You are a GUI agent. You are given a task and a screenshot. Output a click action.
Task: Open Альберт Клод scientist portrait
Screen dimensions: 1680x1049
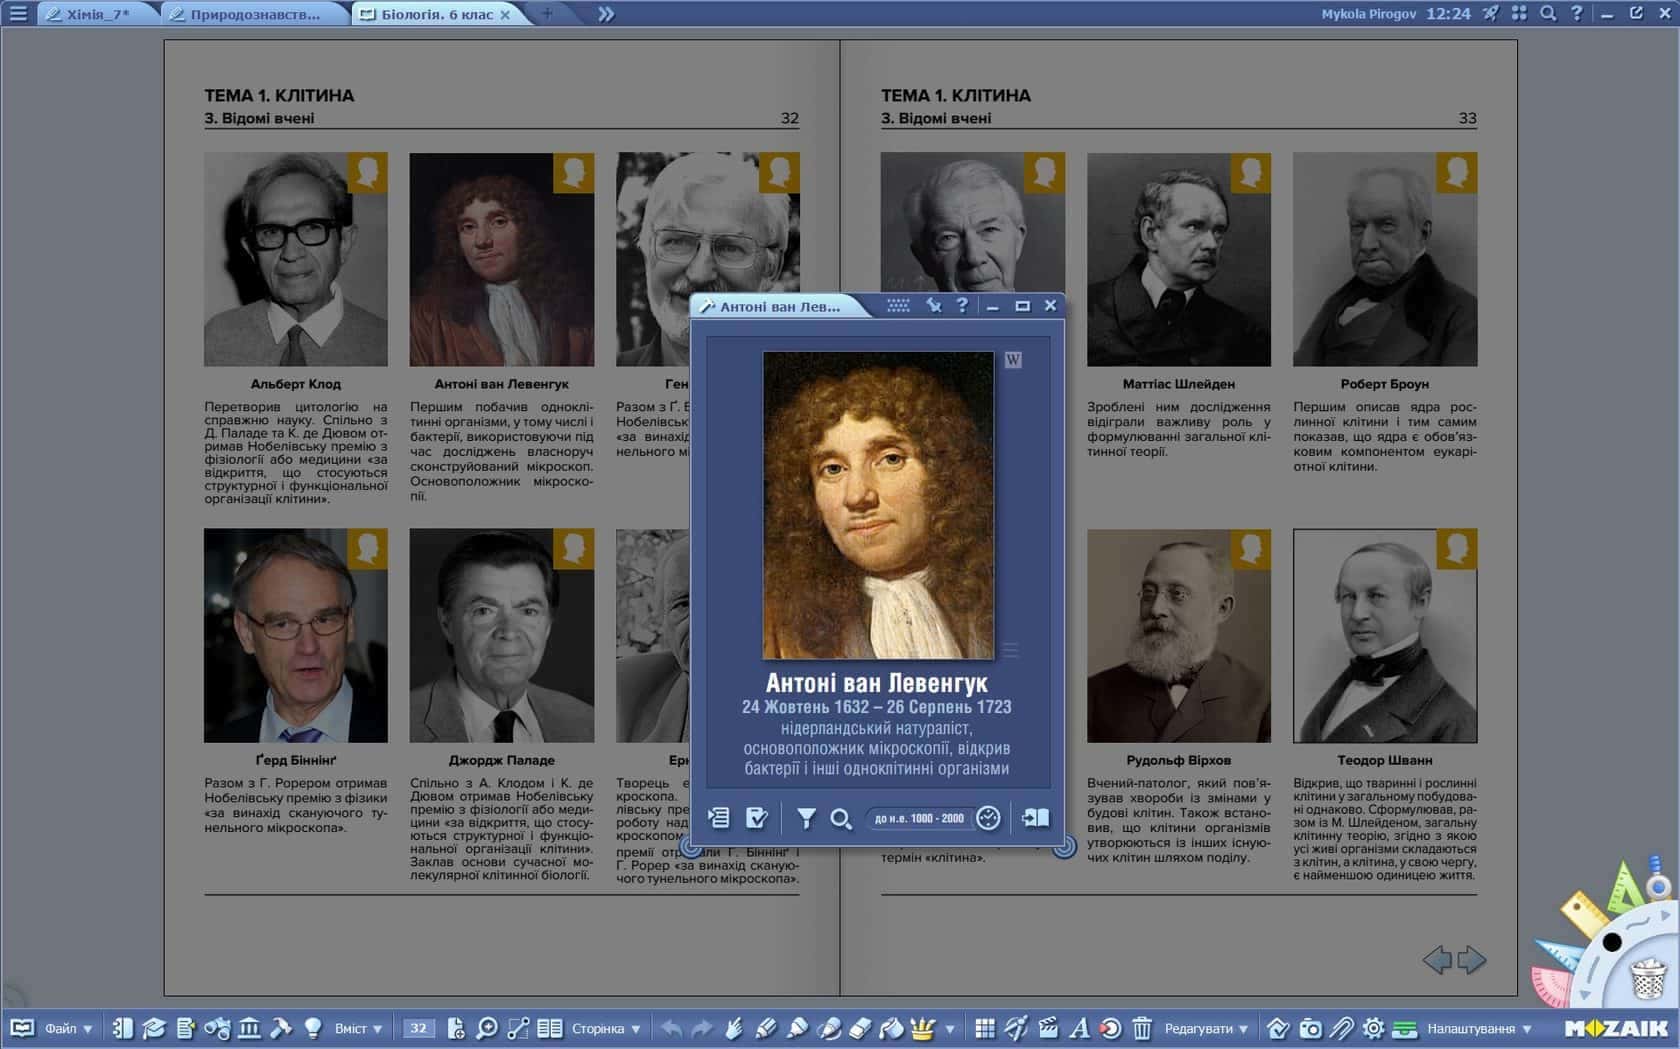295,259
